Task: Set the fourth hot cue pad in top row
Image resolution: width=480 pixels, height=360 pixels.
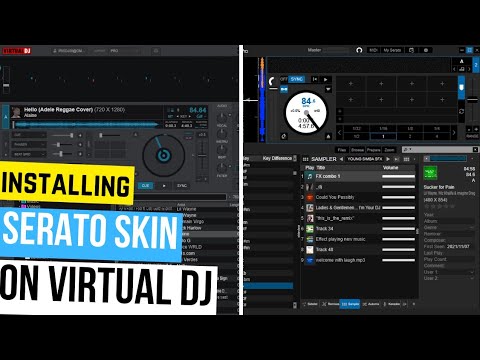Action: point(442,84)
